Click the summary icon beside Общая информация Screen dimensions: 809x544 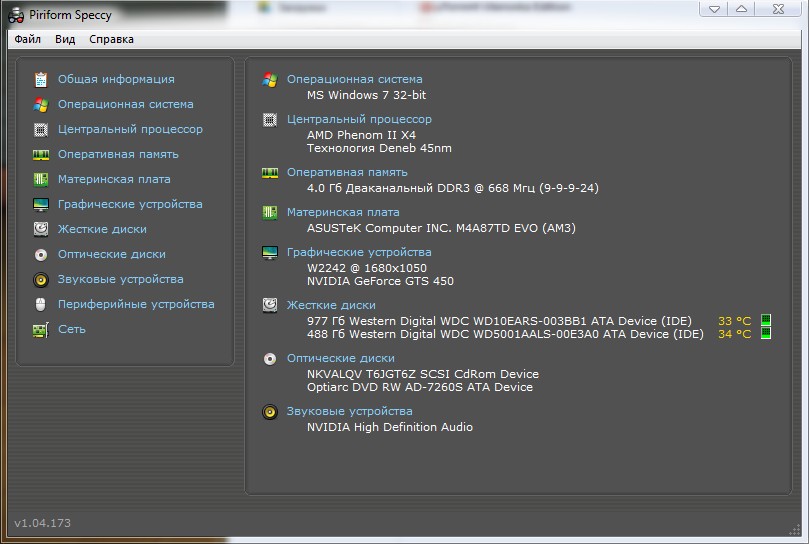coord(40,79)
